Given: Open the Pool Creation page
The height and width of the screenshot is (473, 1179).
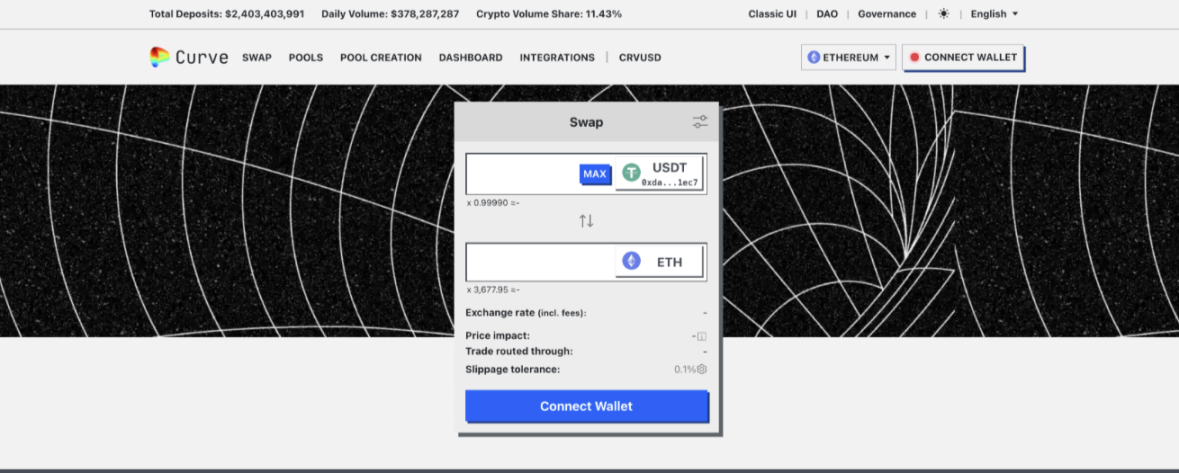Looking at the screenshot, I should click(x=381, y=58).
